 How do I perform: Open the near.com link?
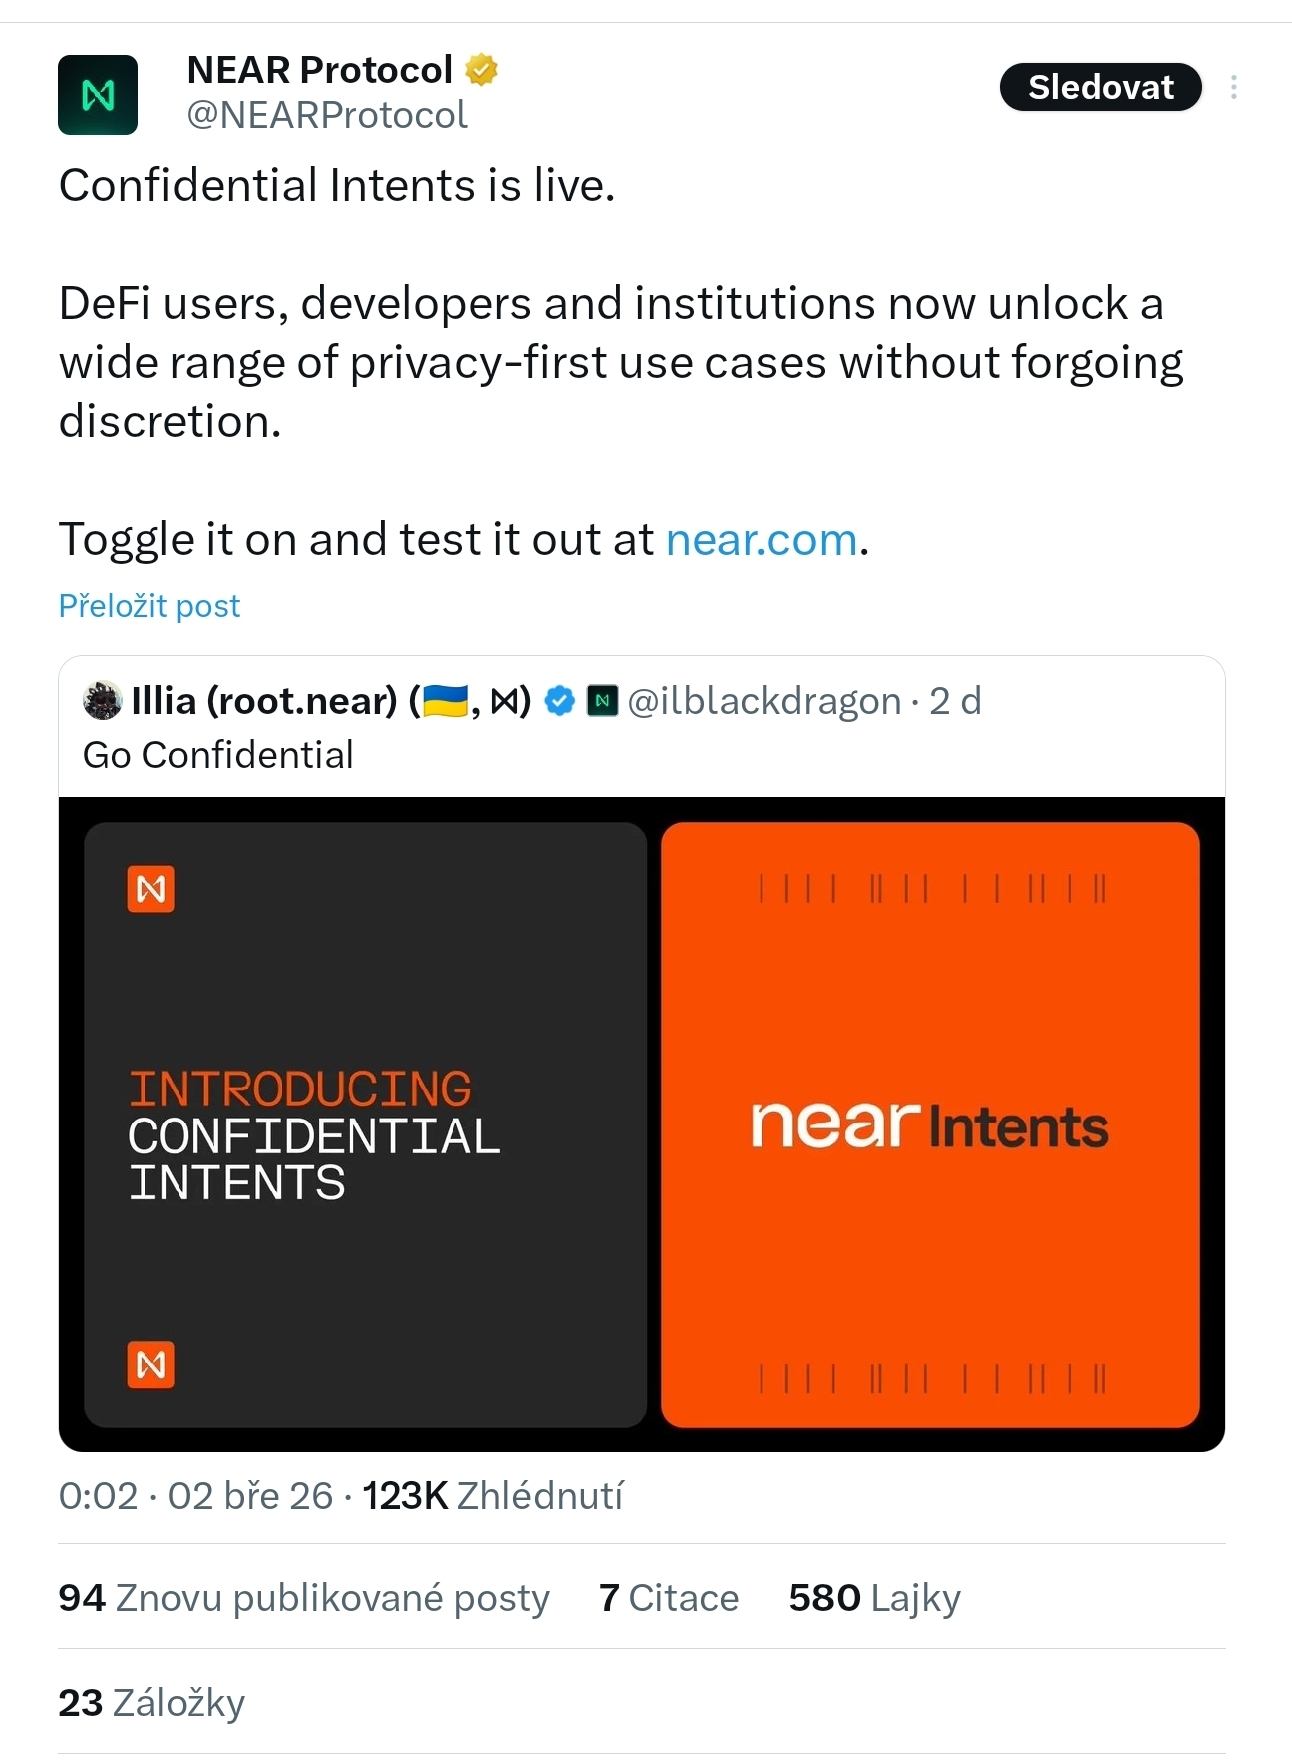point(761,540)
